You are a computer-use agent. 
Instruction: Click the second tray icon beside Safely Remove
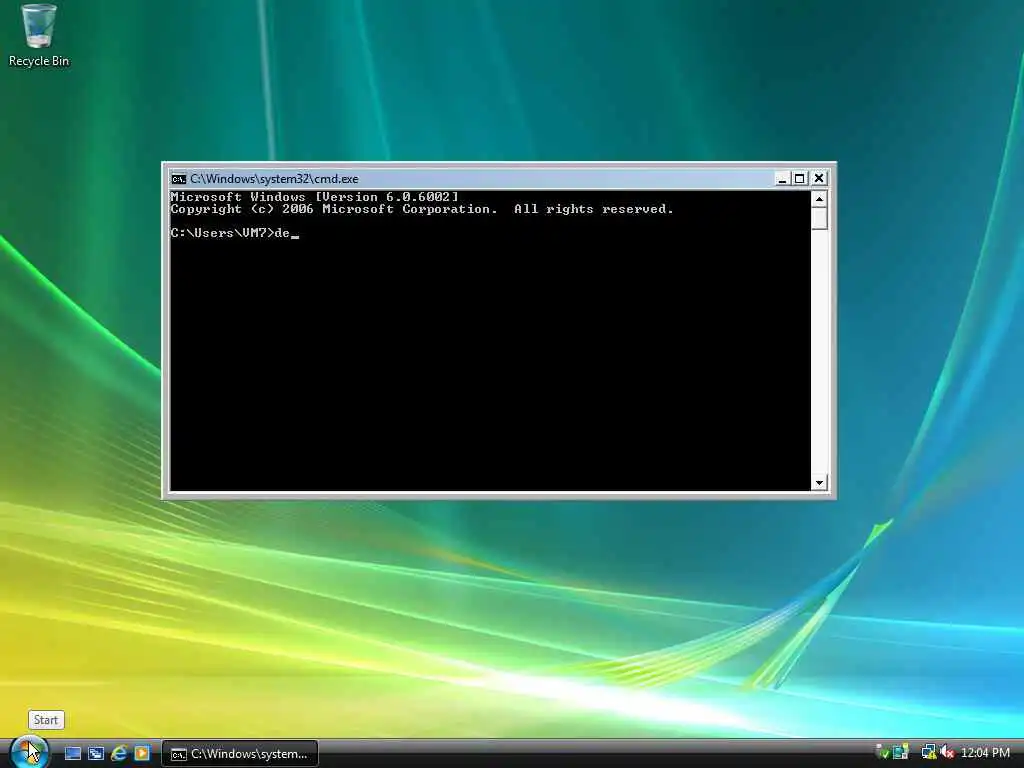point(901,752)
